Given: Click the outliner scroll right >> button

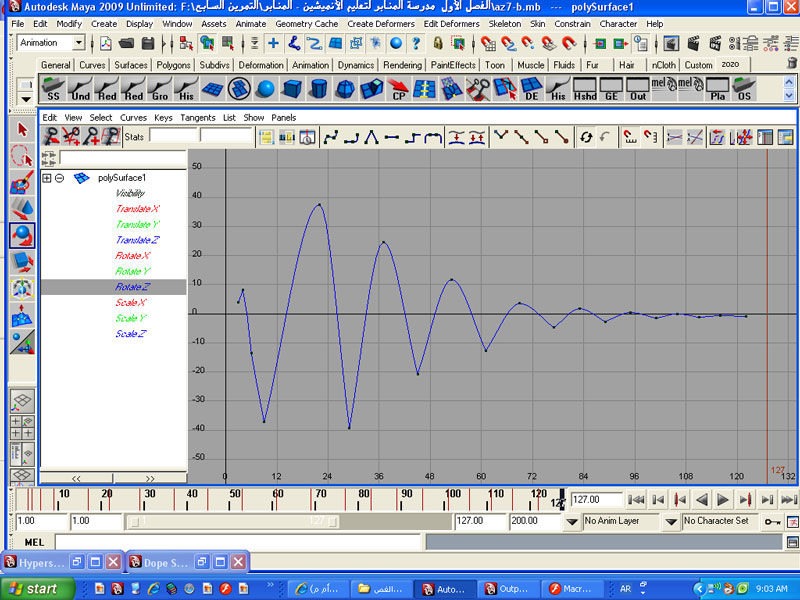Looking at the screenshot, I should (150, 478).
